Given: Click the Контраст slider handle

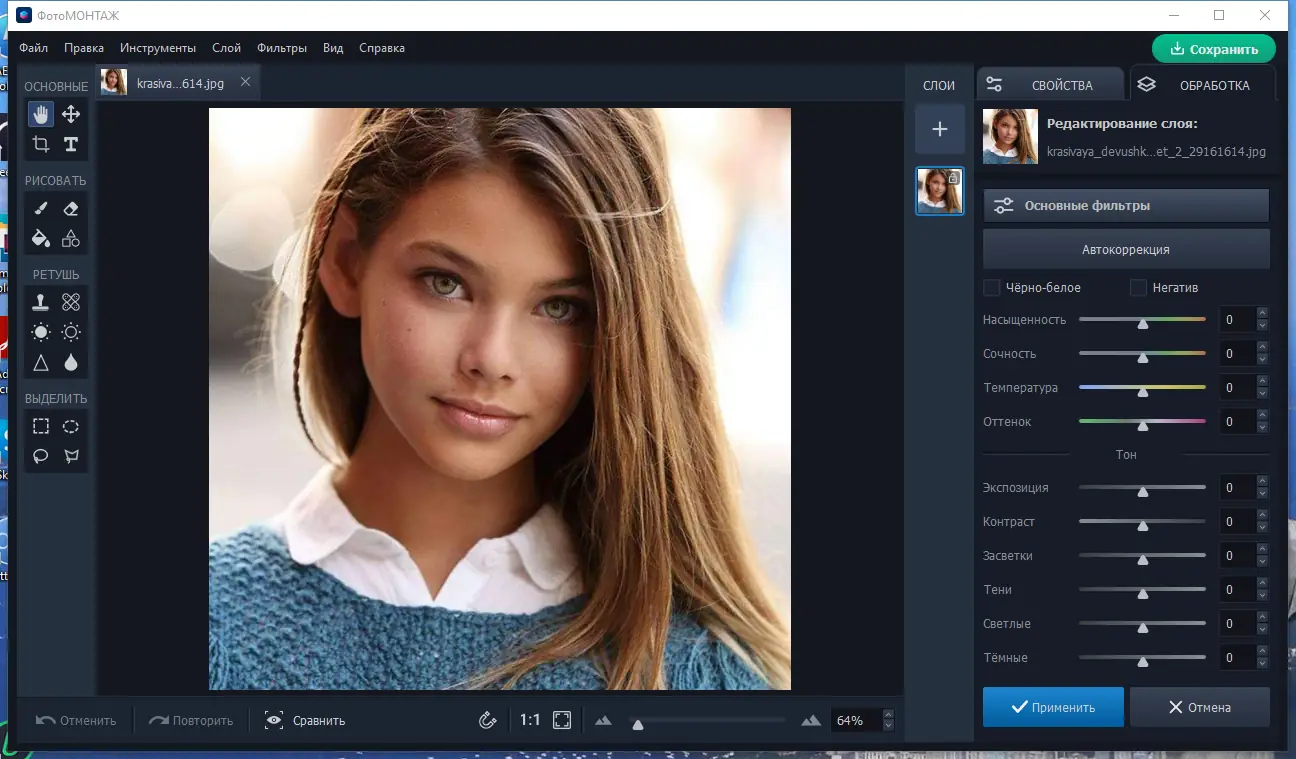Looking at the screenshot, I should click(x=1143, y=525).
